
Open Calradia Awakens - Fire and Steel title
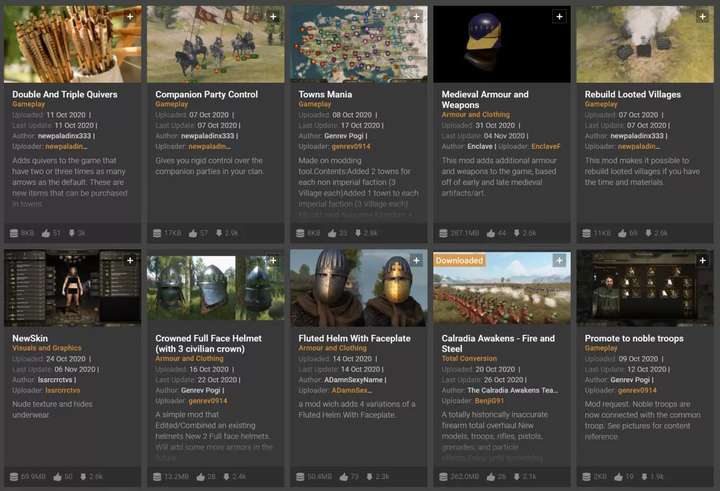coord(498,343)
